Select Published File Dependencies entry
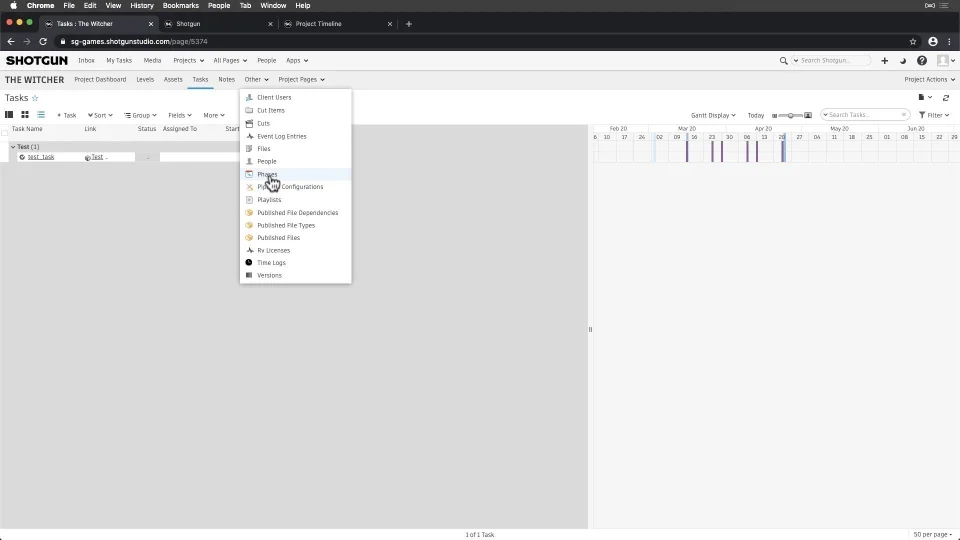960x540 pixels. [x=298, y=212]
